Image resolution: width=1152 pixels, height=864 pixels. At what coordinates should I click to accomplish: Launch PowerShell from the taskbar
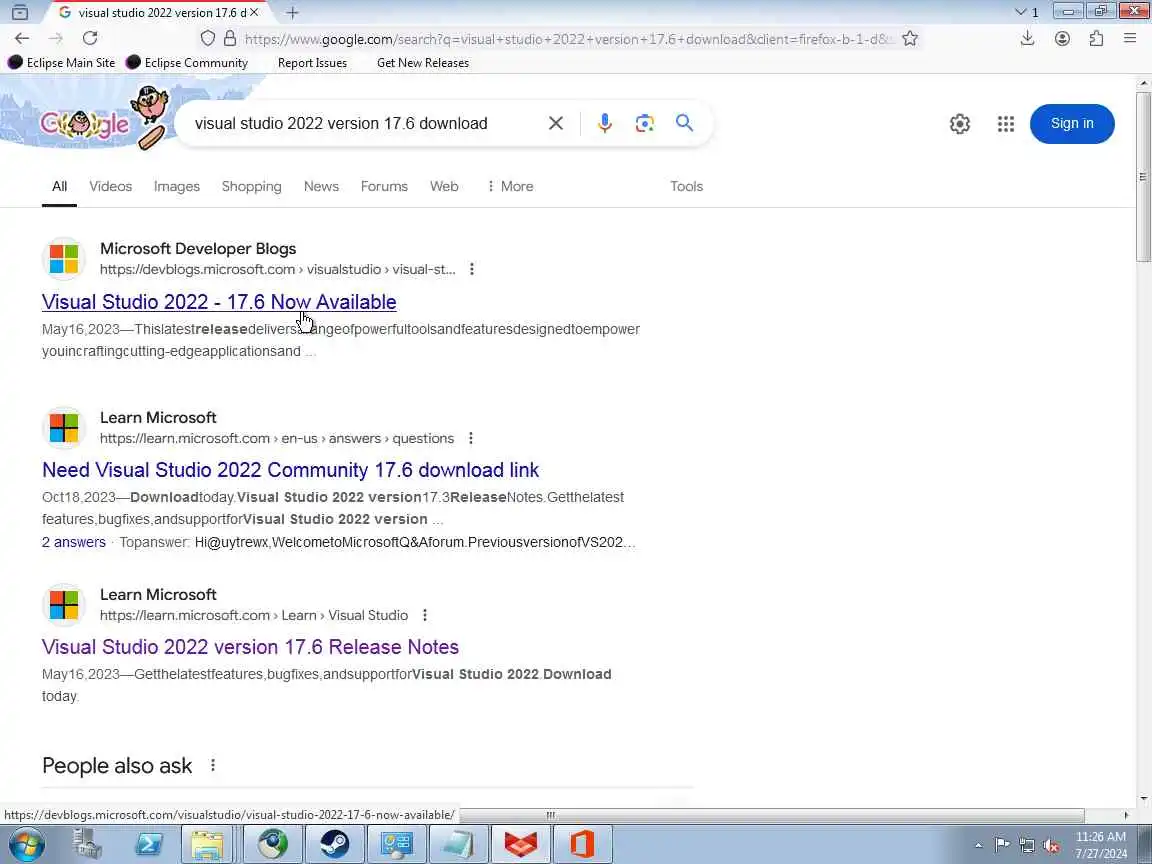pyautogui.click(x=148, y=843)
